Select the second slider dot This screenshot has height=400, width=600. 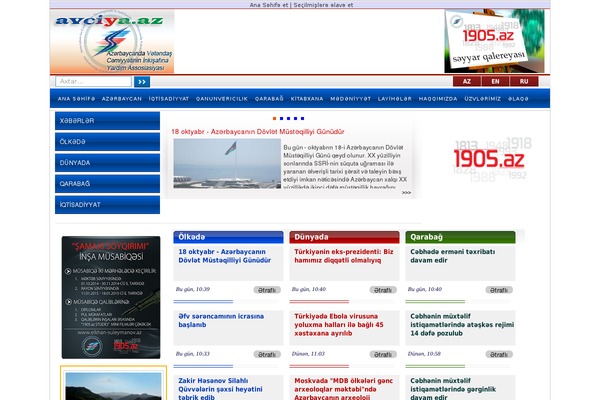(x=281, y=119)
